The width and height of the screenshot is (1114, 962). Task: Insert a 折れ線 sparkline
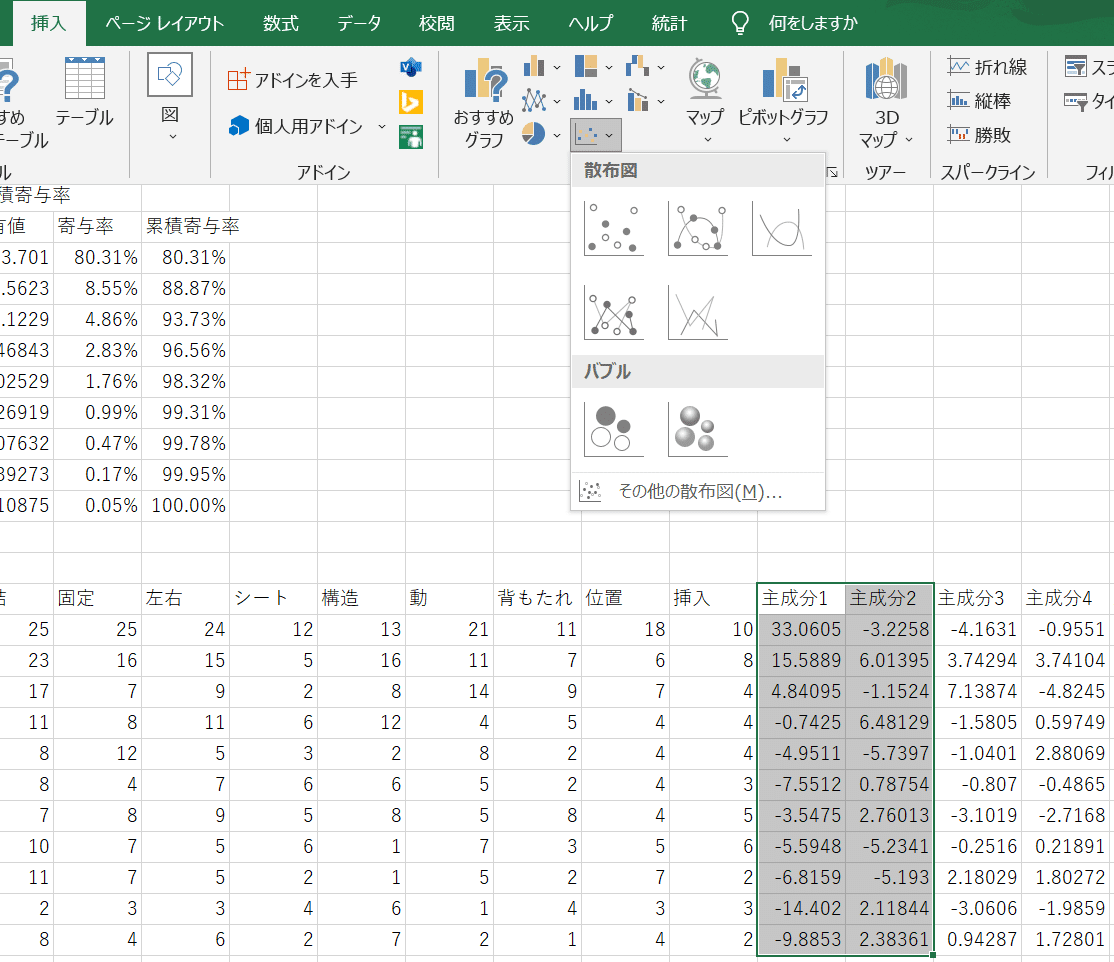pyautogui.click(x=988, y=67)
